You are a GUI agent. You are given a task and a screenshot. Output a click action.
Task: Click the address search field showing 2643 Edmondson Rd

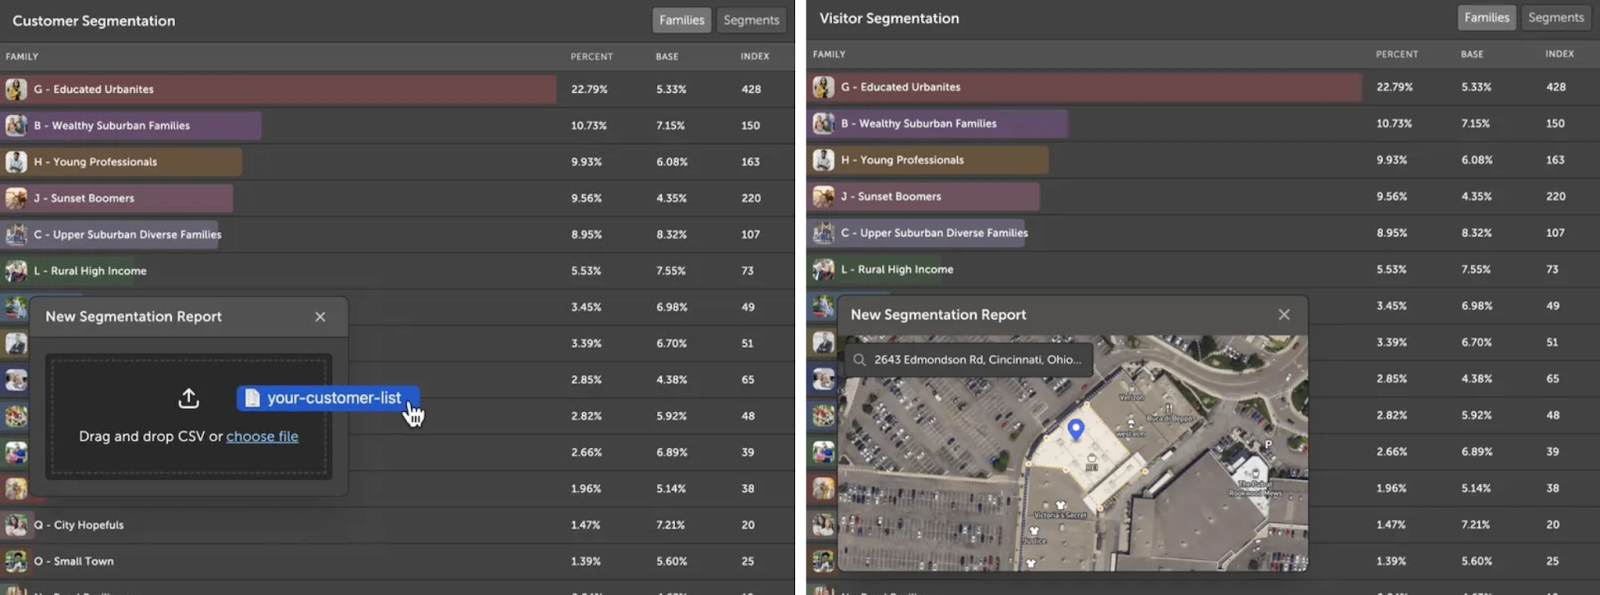pos(968,360)
